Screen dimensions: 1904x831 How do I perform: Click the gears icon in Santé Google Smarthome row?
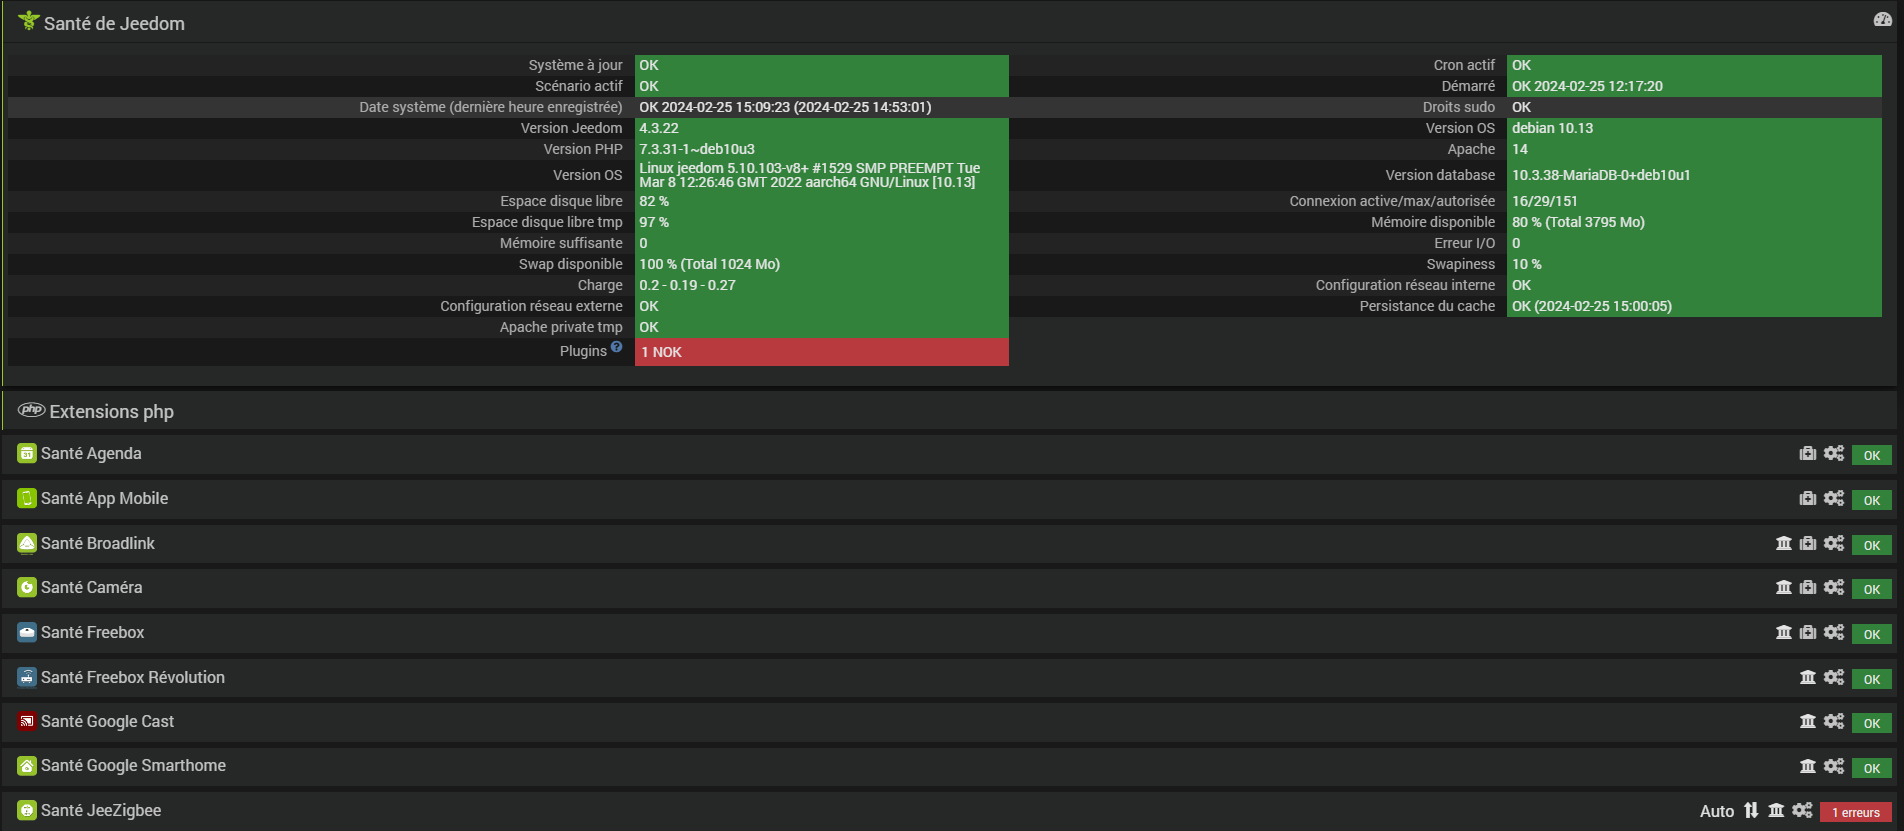click(1833, 766)
